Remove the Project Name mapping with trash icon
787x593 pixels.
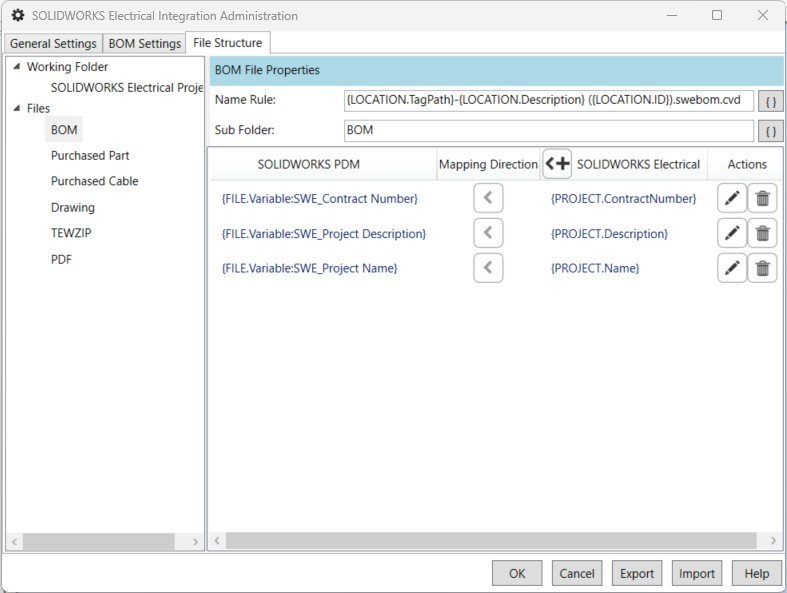763,268
